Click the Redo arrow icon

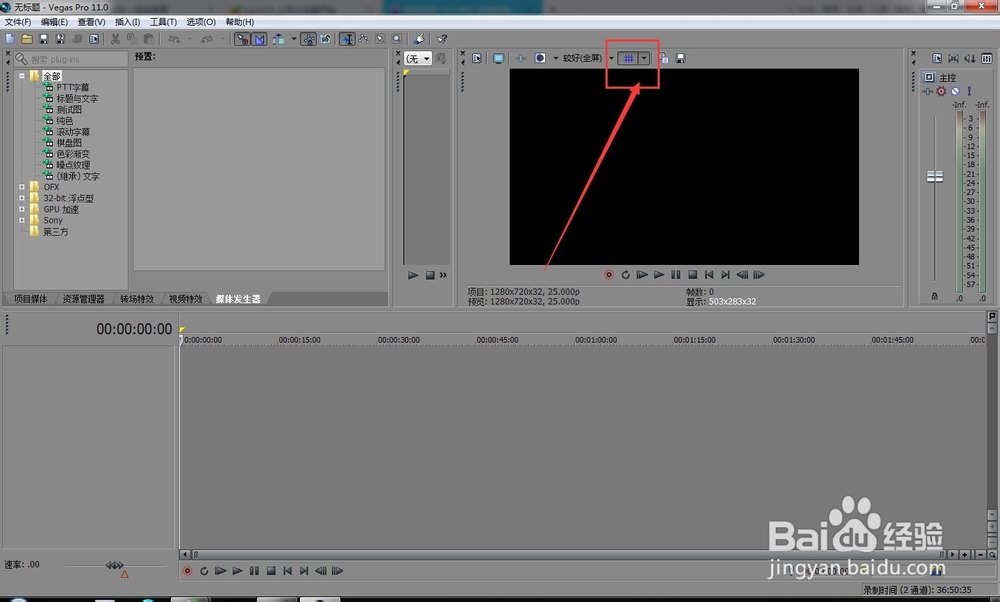click(207, 39)
